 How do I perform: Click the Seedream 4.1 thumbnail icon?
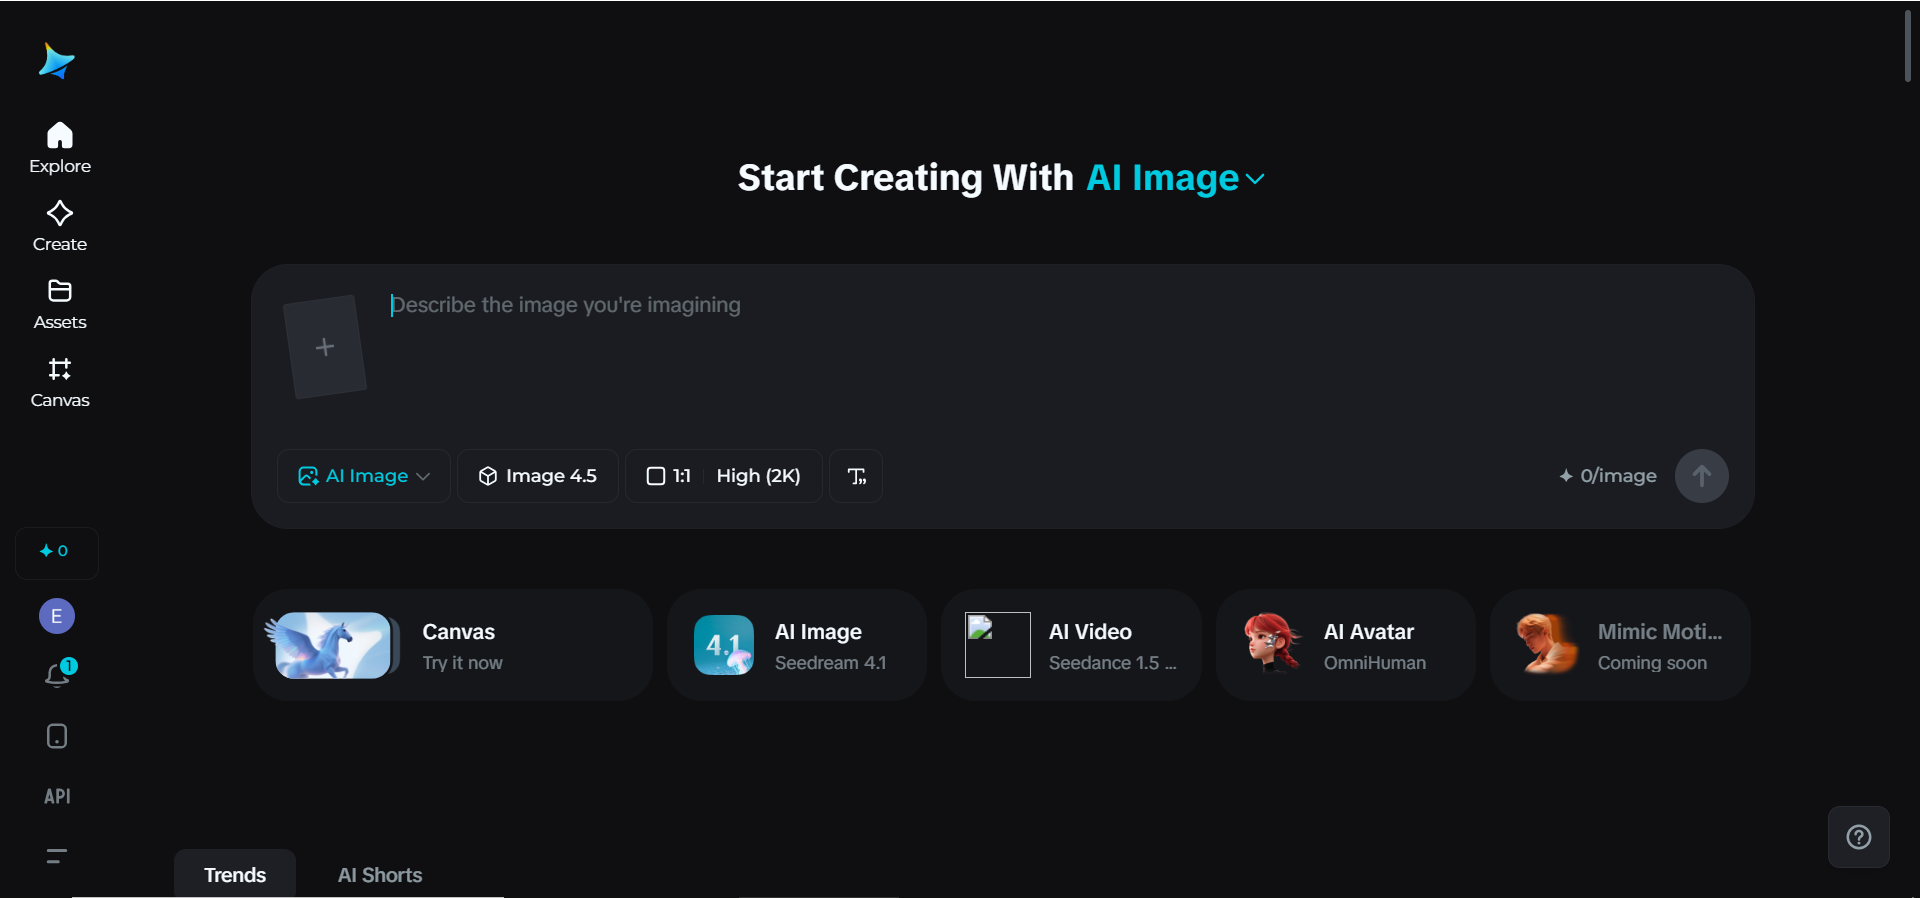pos(724,645)
